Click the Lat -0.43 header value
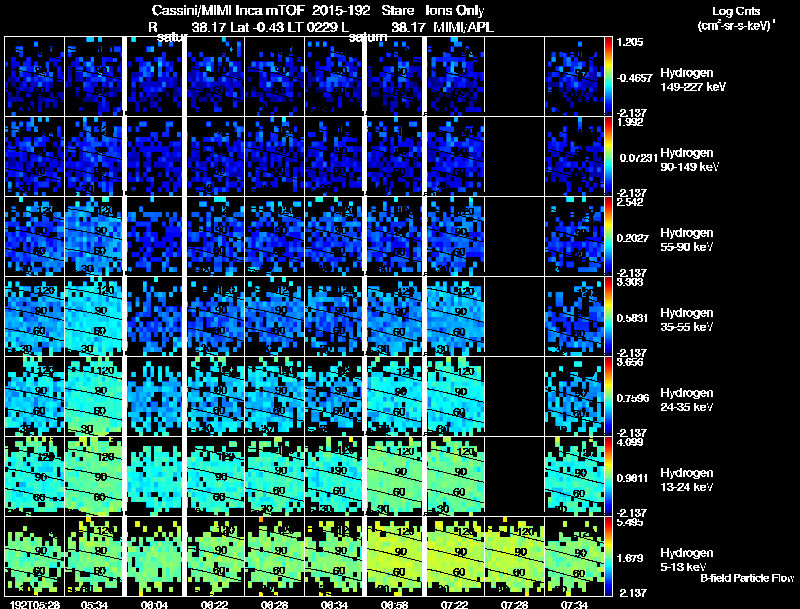Viewport: 800px width, 609px height. tap(258, 27)
